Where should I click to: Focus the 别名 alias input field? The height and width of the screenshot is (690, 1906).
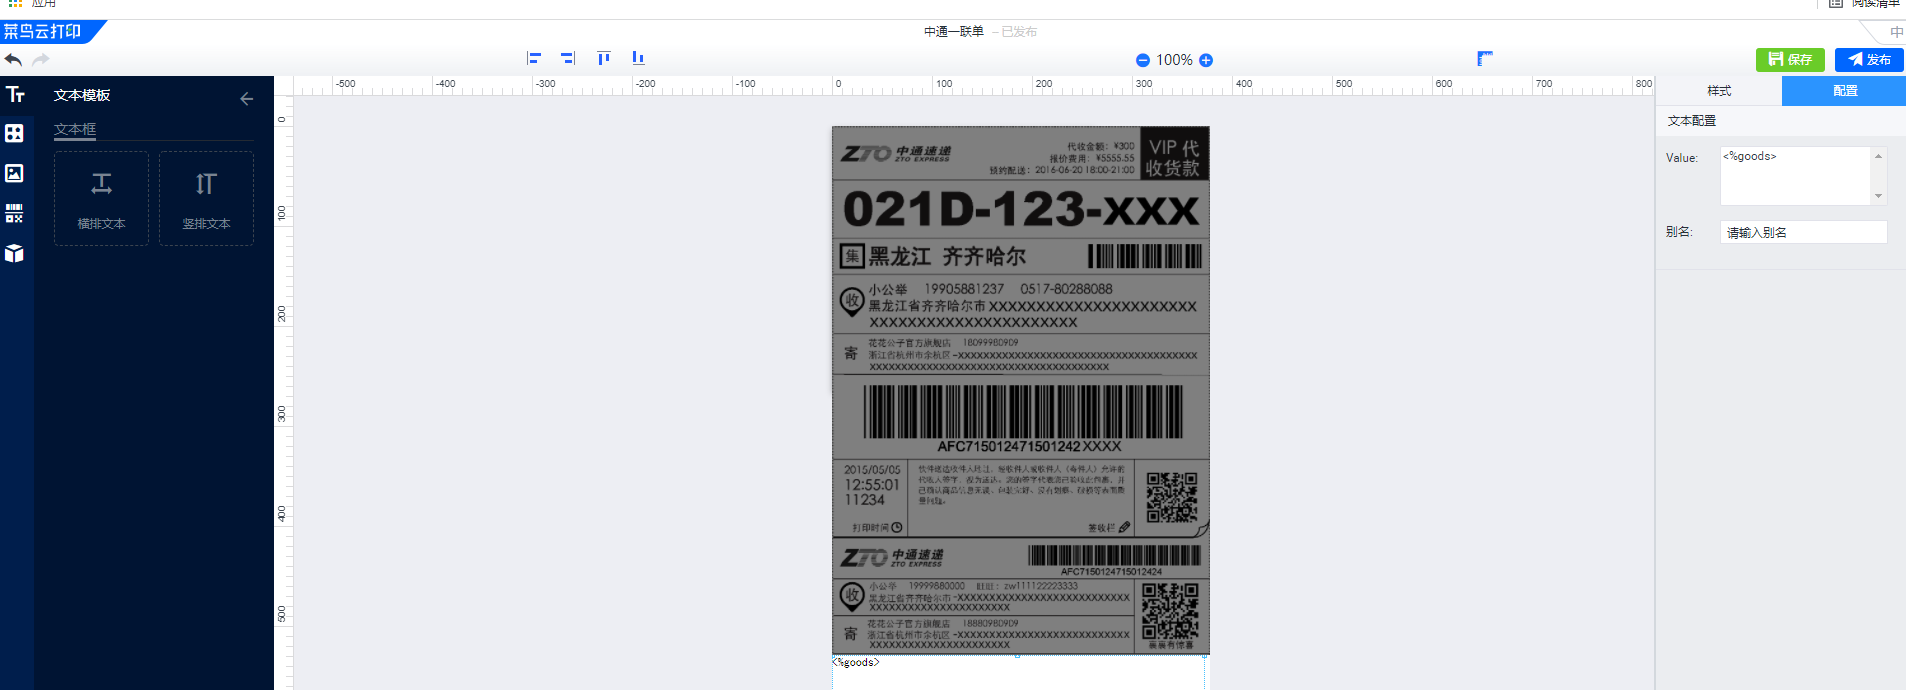(x=1803, y=232)
